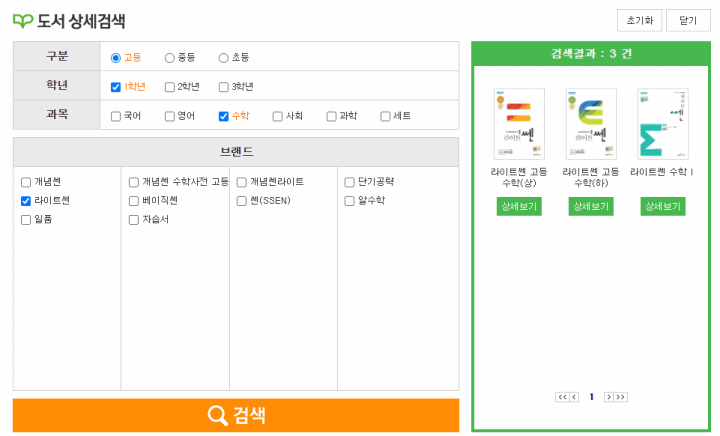The image size is (720, 436).
Task: Click the 검색결과 : 3 건 header
Action: pos(591,54)
